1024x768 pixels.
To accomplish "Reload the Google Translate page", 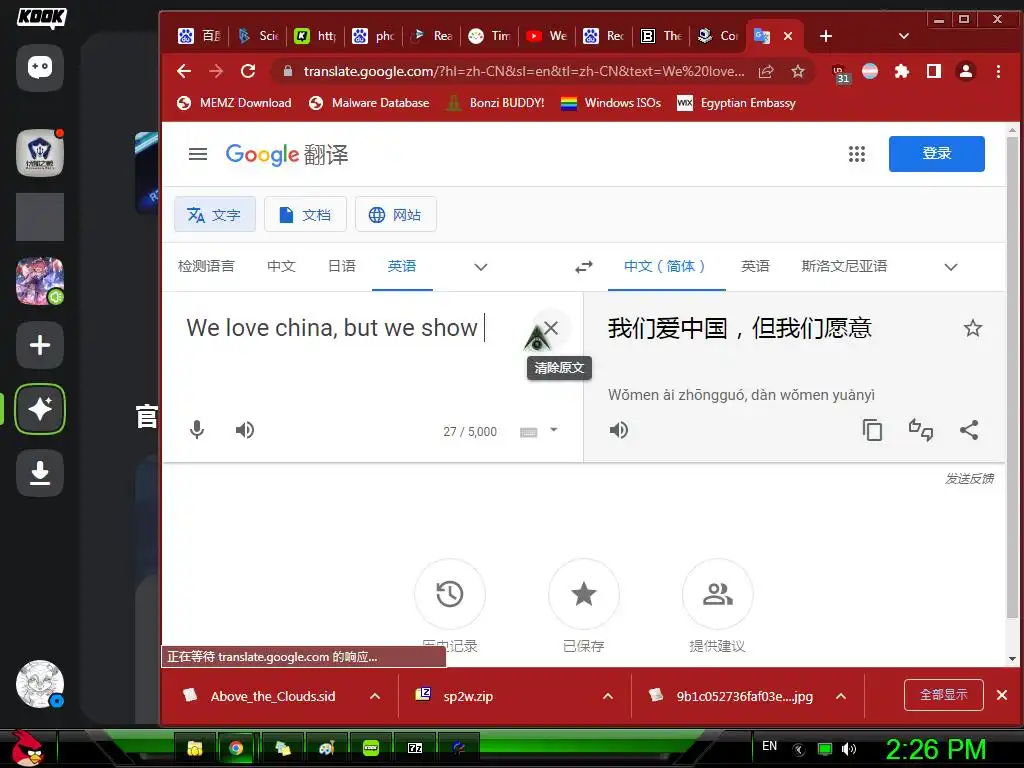I will (x=248, y=71).
